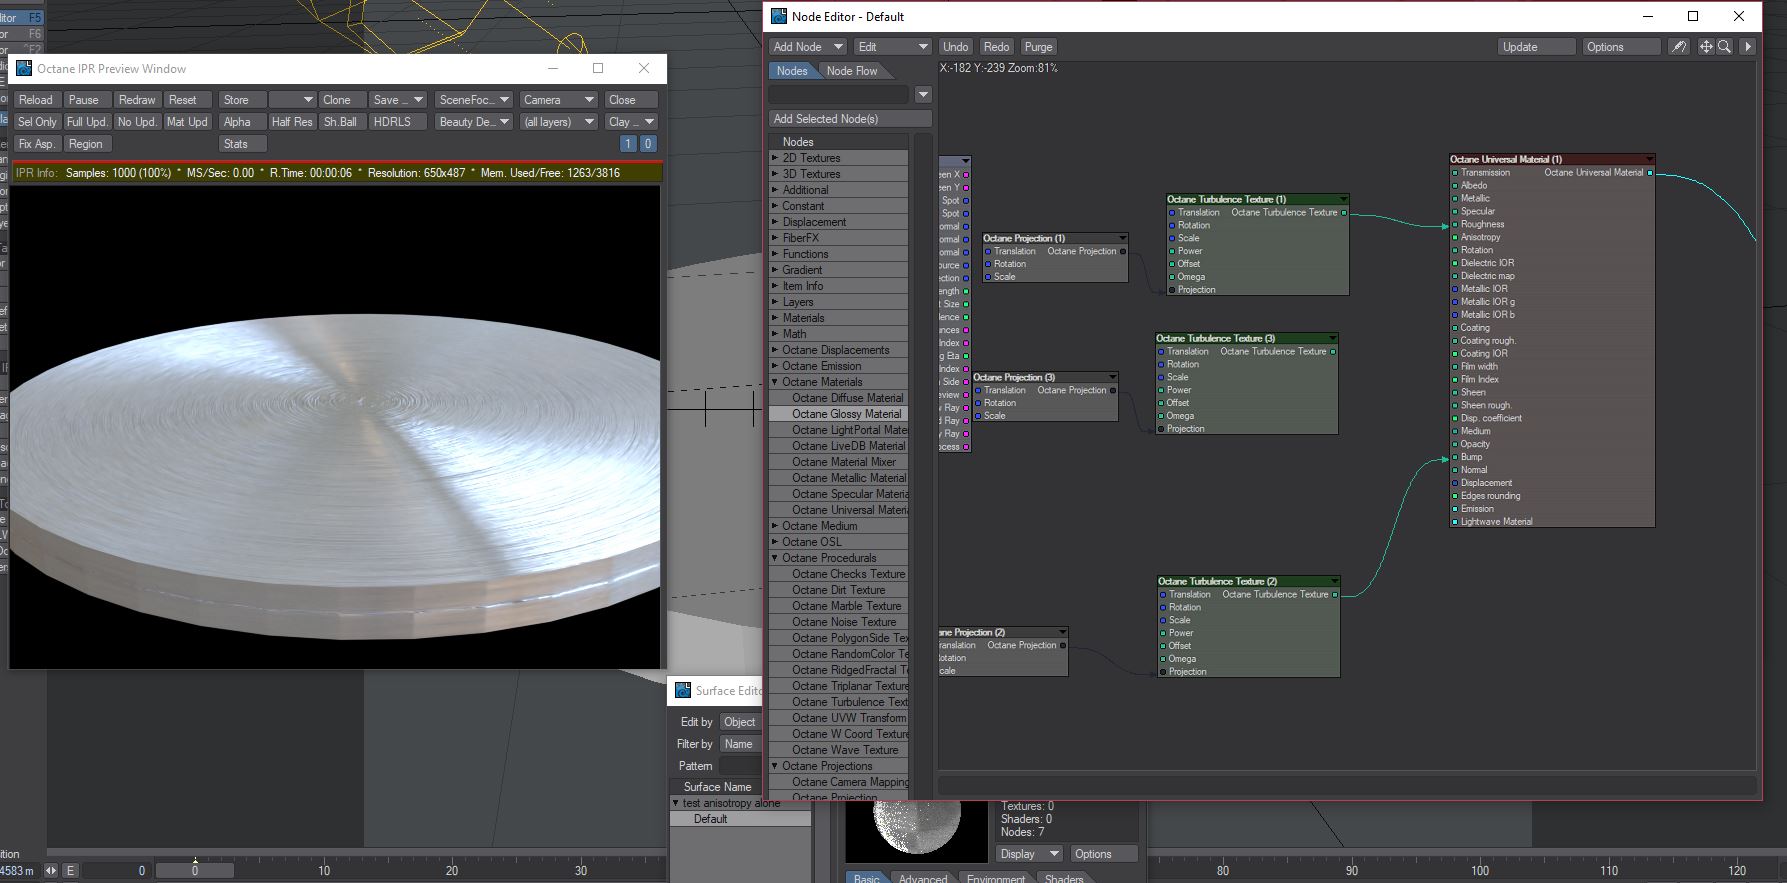Toggle Sh.Ball preview in IPR window

pos(340,122)
